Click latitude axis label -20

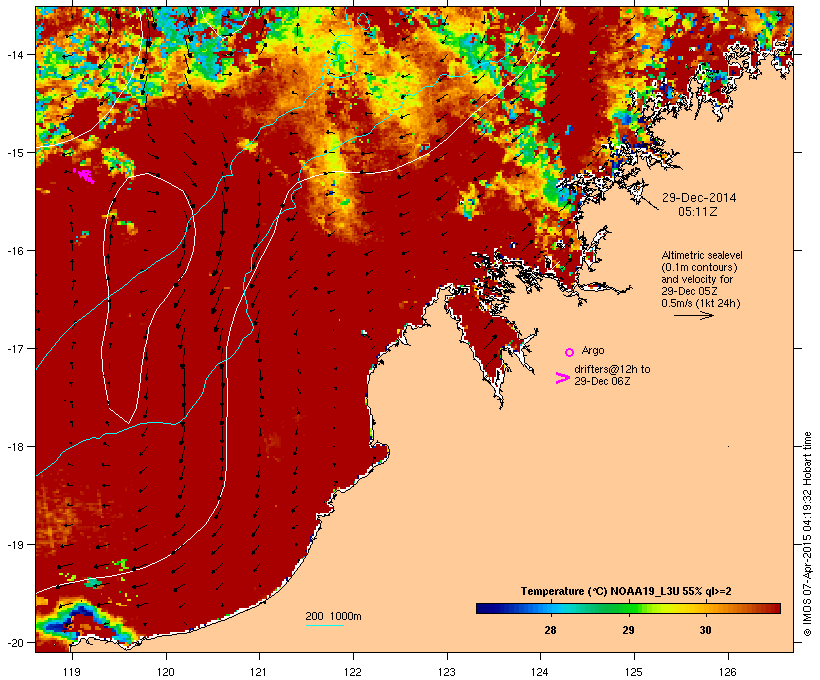tap(14, 642)
